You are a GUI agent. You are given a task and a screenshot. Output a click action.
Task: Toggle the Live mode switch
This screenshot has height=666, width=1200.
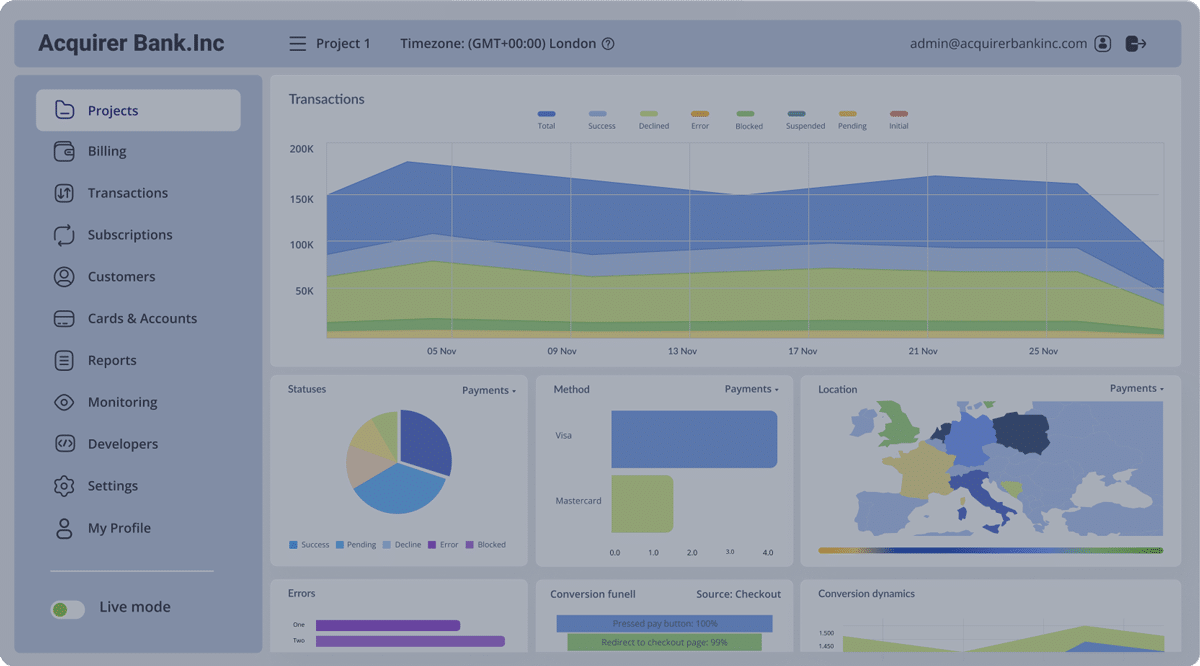coord(68,608)
